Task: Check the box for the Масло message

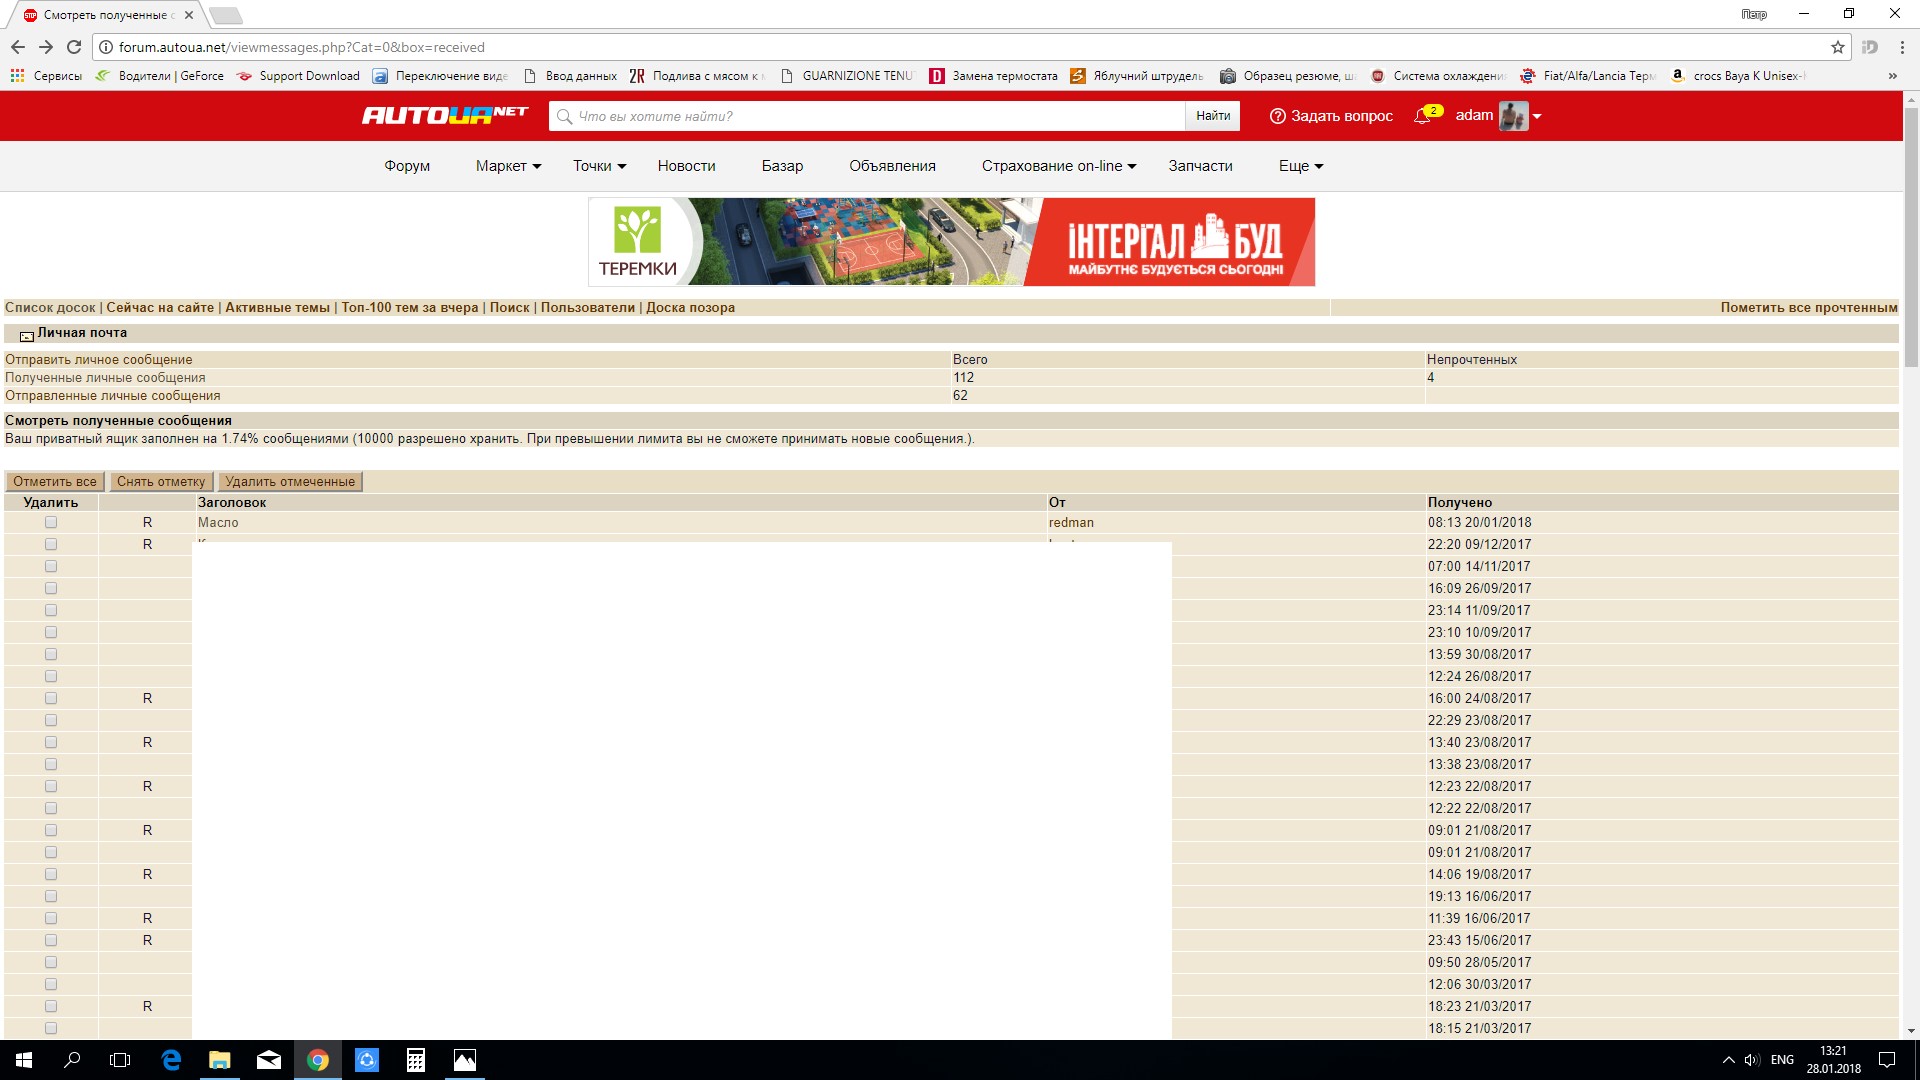Action: [51, 522]
